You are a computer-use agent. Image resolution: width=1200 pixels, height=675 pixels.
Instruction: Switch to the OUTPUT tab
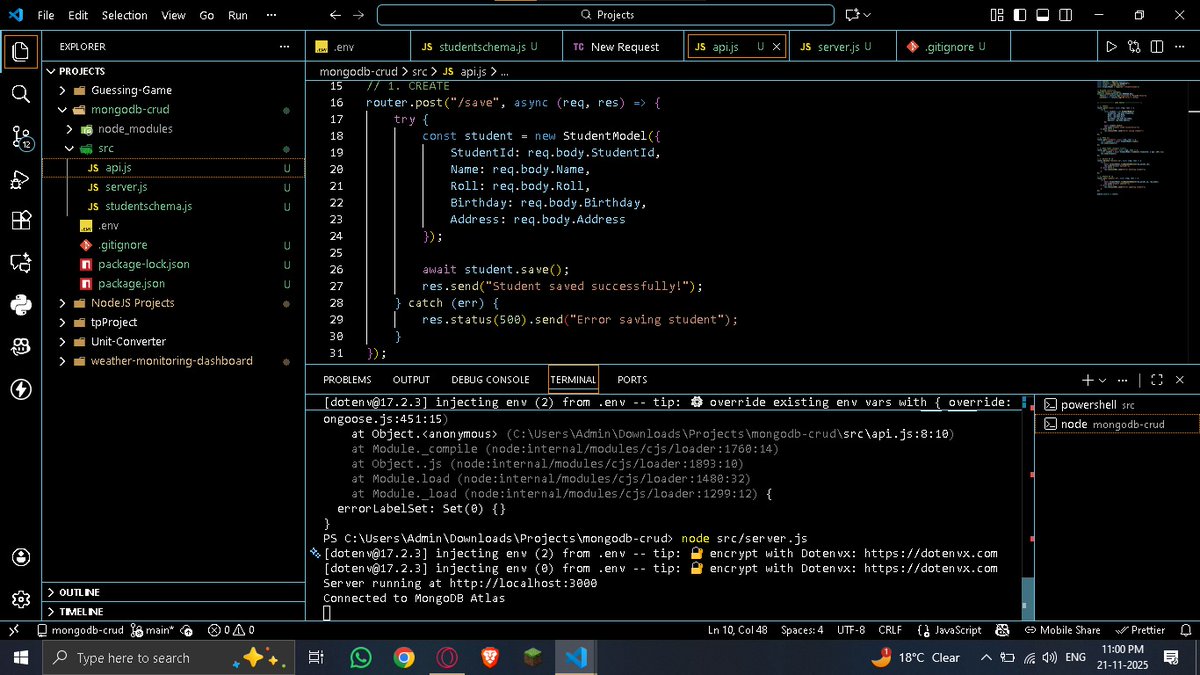(x=410, y=379)
